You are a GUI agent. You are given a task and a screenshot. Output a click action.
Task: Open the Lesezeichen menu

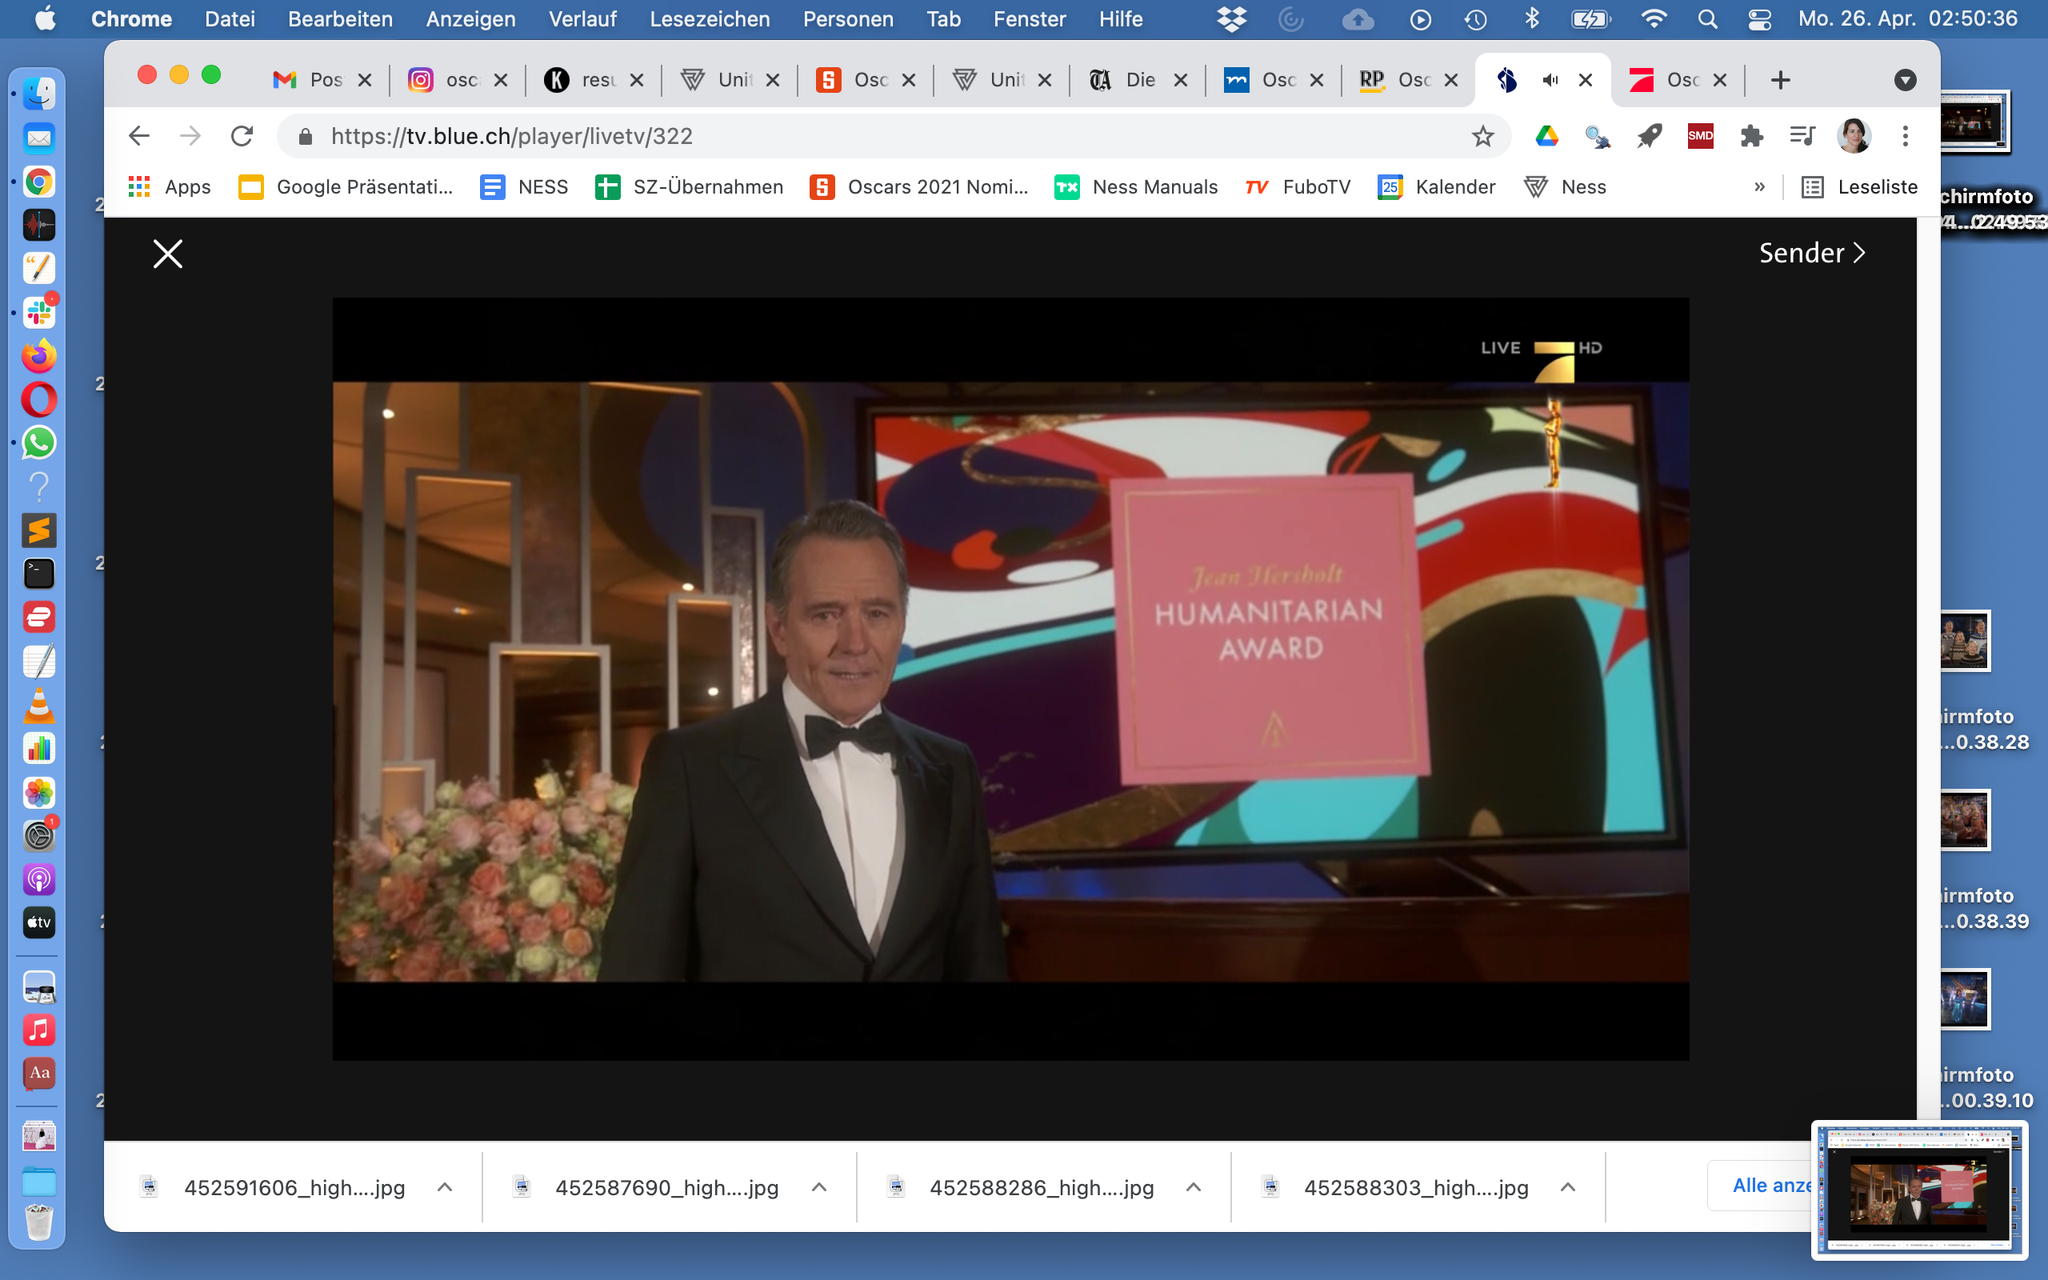pos(709,19)
